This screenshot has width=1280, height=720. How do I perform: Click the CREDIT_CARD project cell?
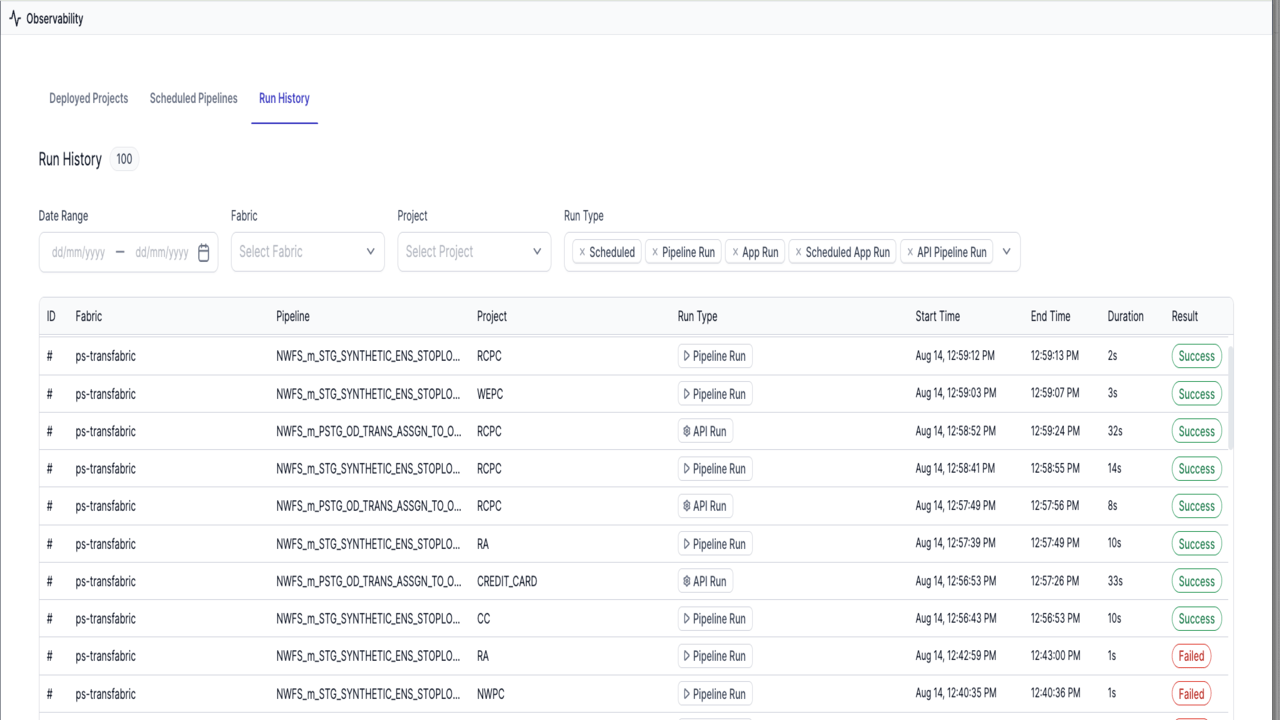(507, 581)
